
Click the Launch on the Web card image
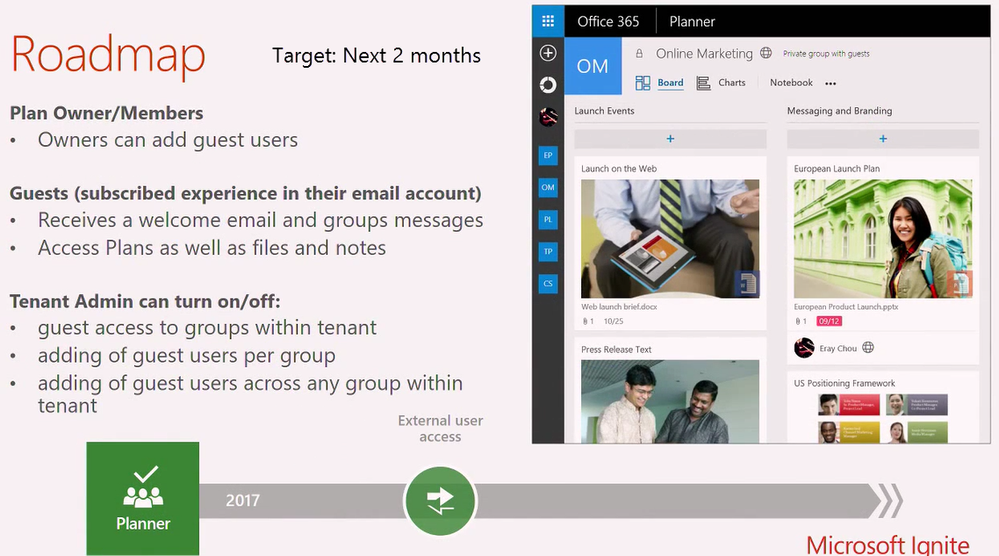670,239
